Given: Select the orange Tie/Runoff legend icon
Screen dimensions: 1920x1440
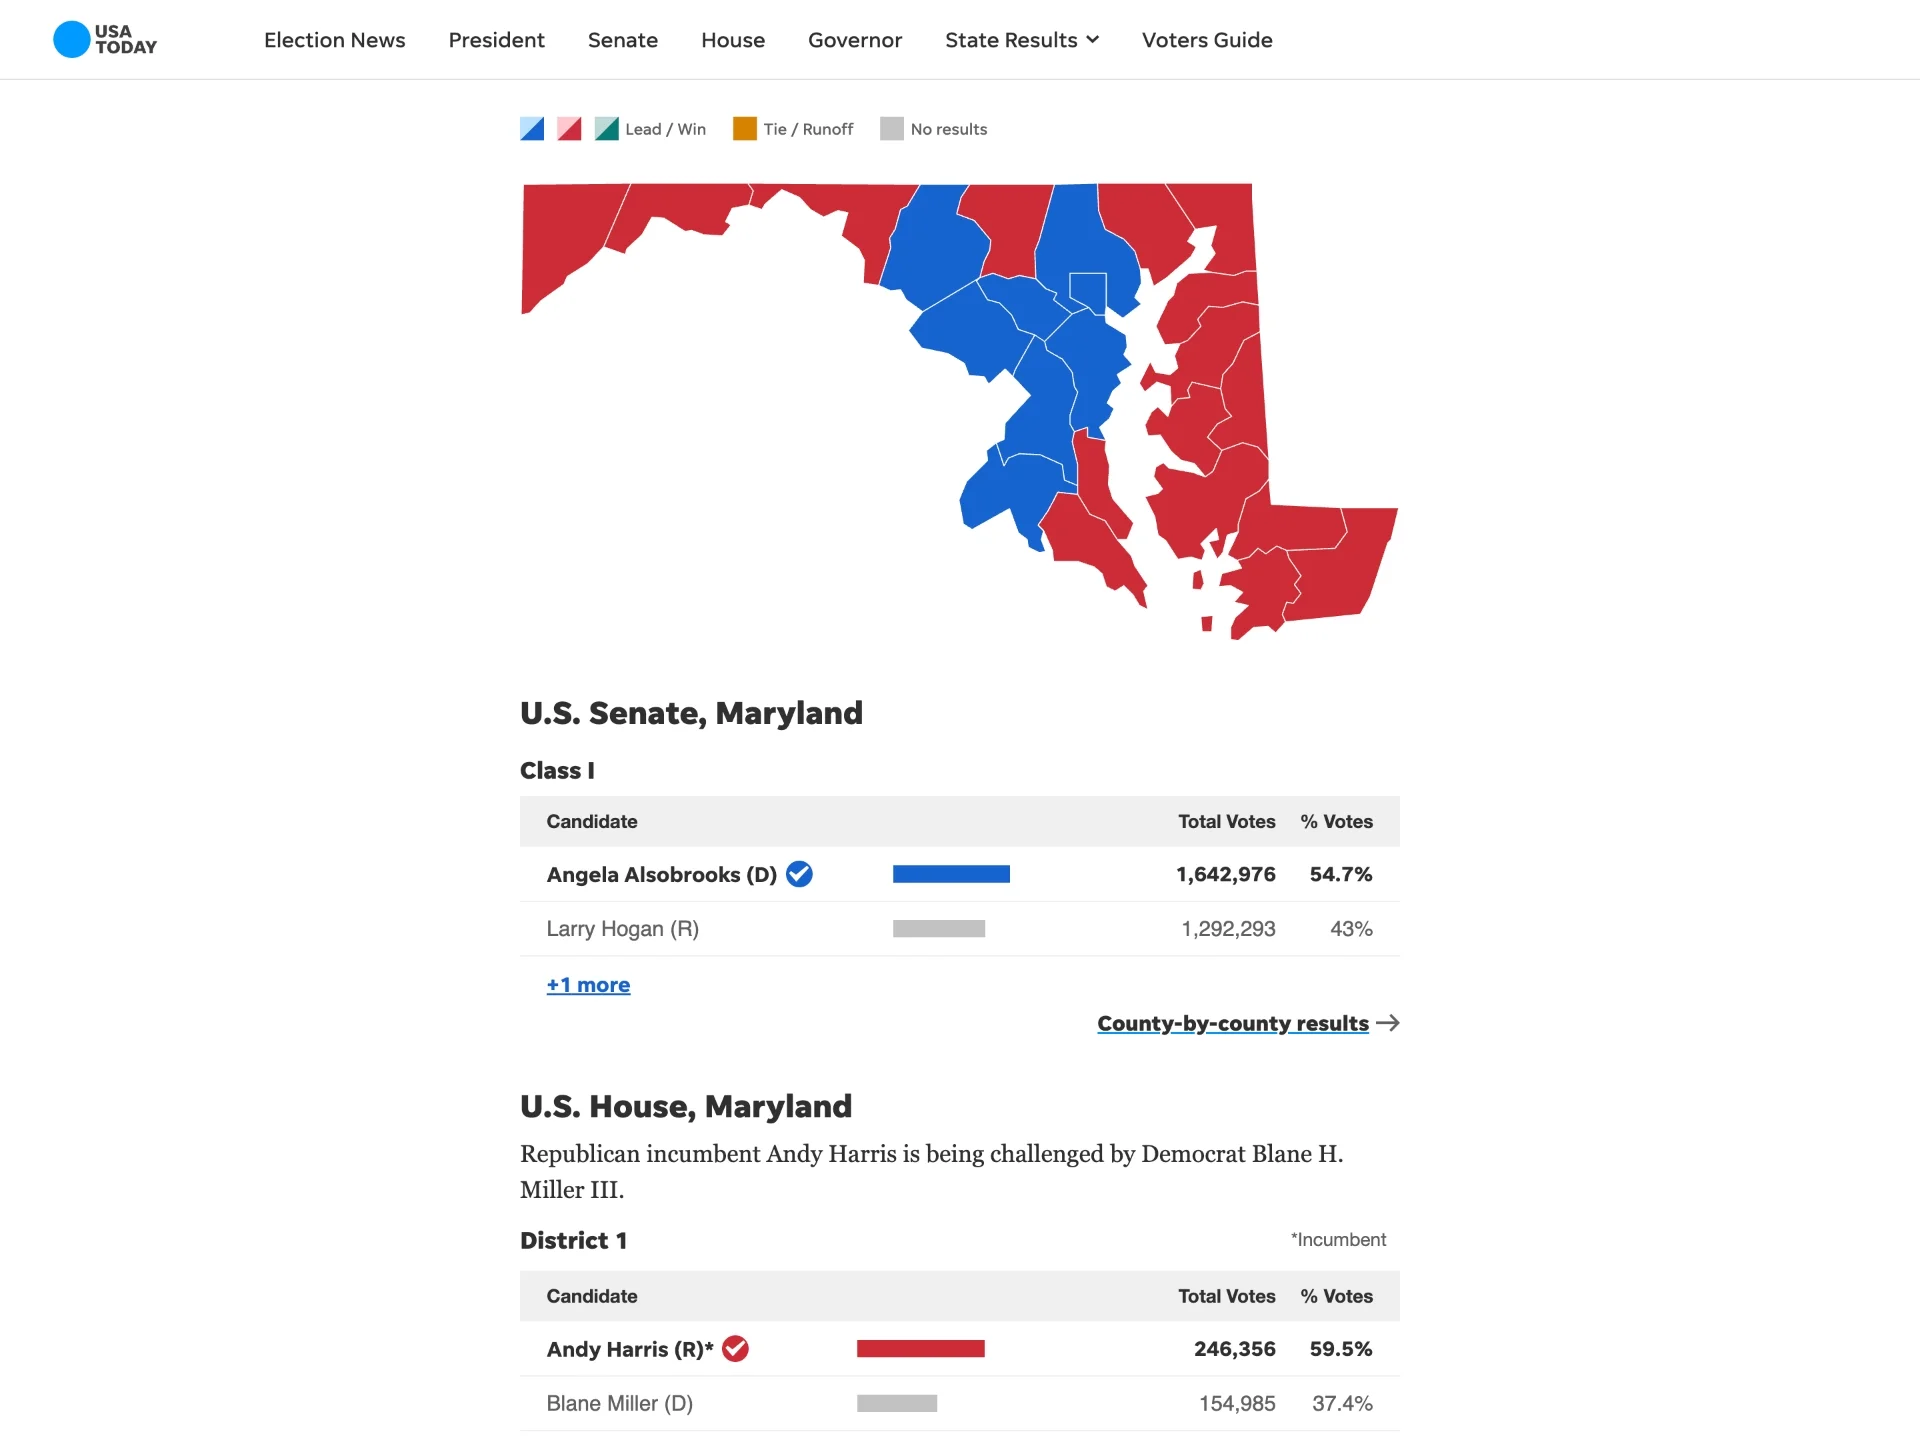Looking at the screenshot, I should (x=744, y=128).
